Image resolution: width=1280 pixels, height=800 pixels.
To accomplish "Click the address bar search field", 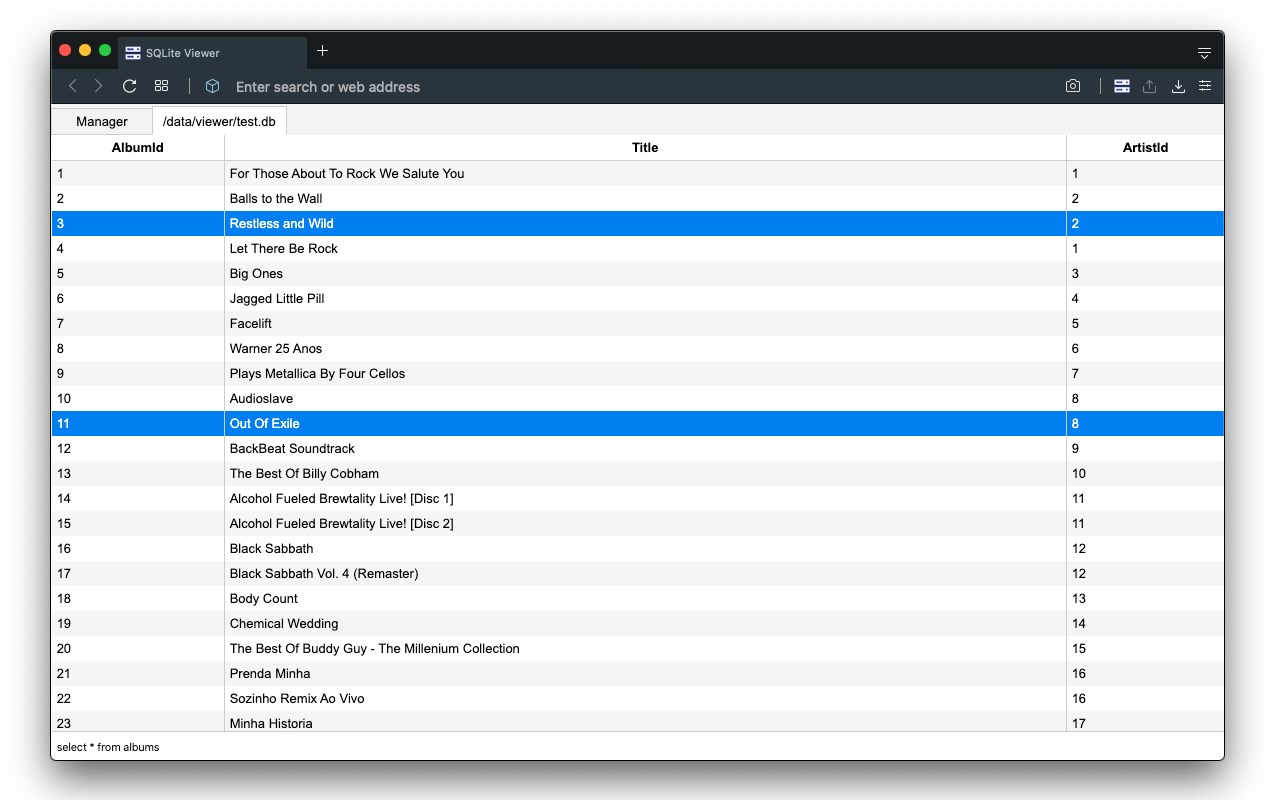I will 640,87.
